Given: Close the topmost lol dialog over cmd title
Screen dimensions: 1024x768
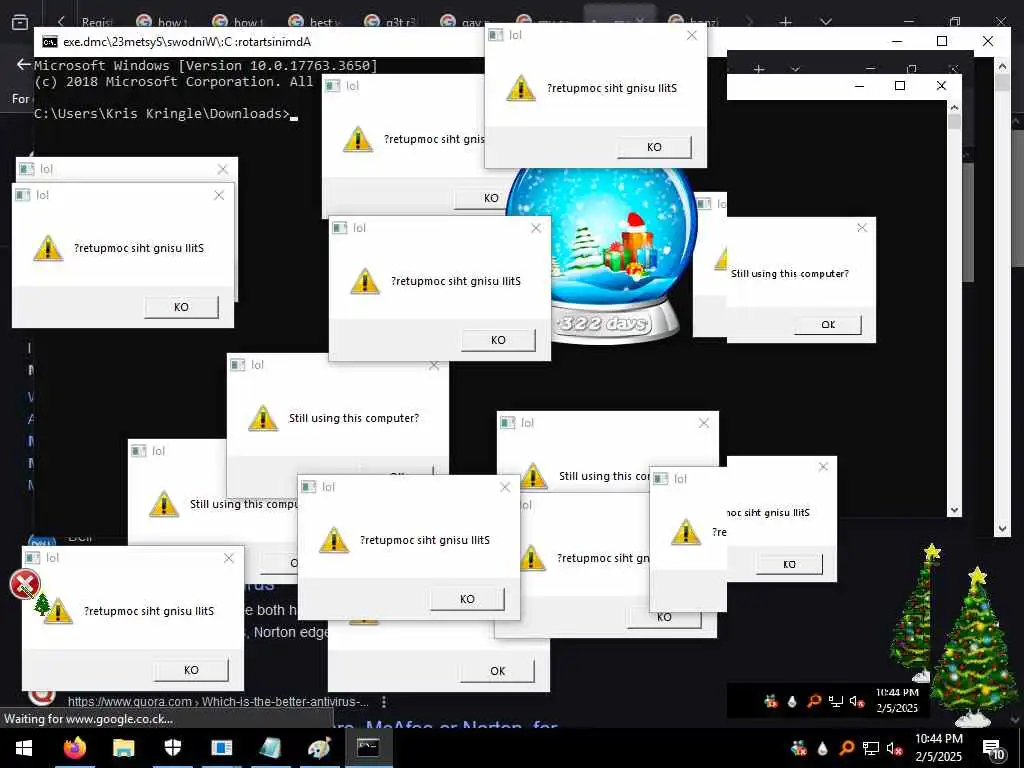Looking at the screenshot, I should pyautogui.click(x=692, y=35).
